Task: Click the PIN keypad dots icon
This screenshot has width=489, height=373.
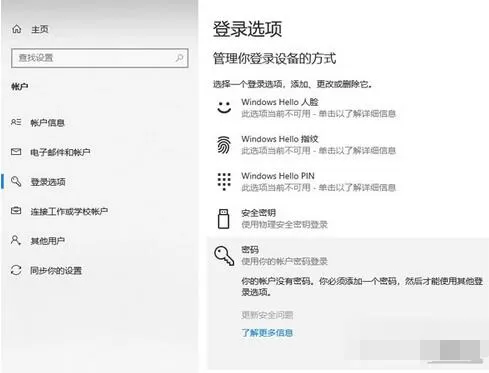Action: tap(224, 182)
